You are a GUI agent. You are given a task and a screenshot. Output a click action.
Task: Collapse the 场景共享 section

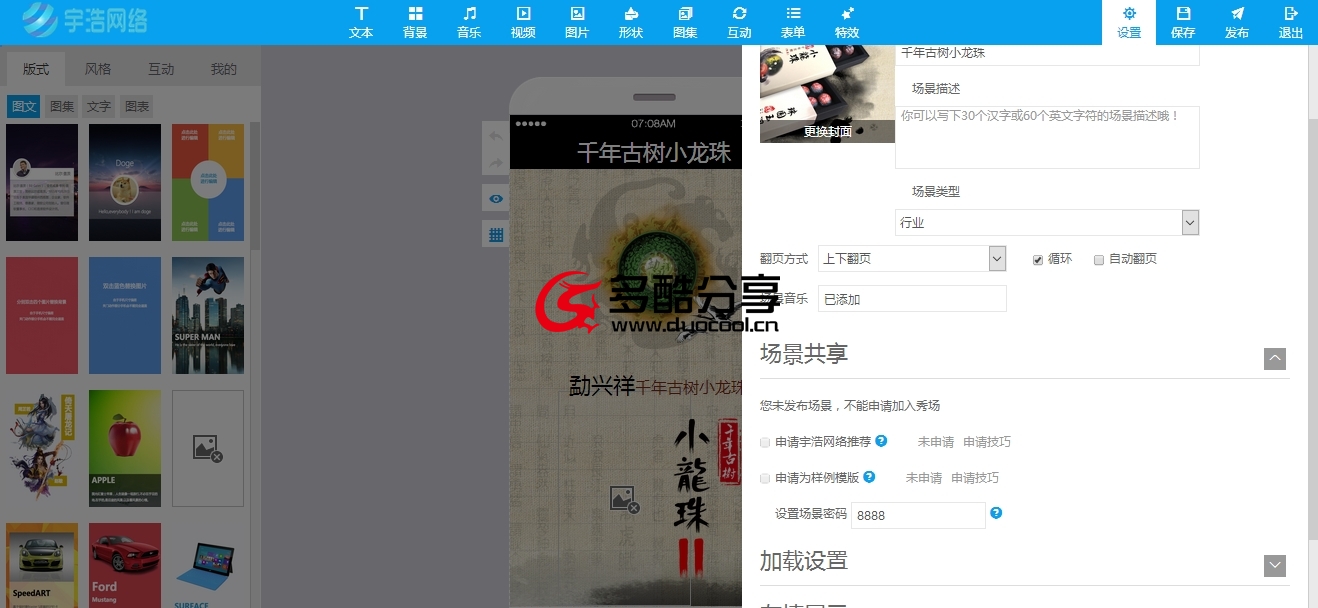(x=1274, y=358)
